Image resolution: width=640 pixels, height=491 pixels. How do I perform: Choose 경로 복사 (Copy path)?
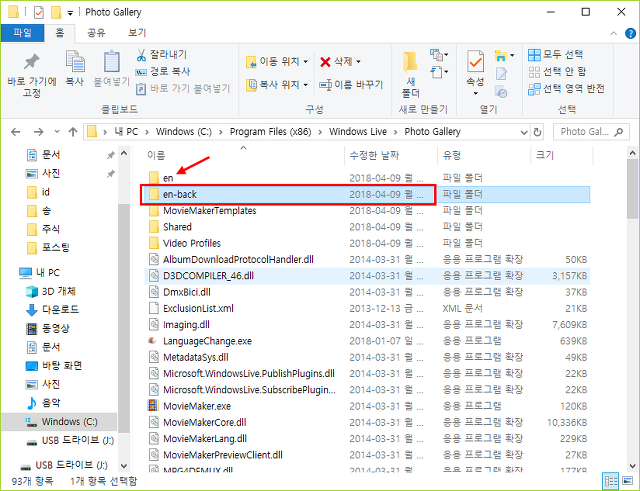(x=163, y=71)
